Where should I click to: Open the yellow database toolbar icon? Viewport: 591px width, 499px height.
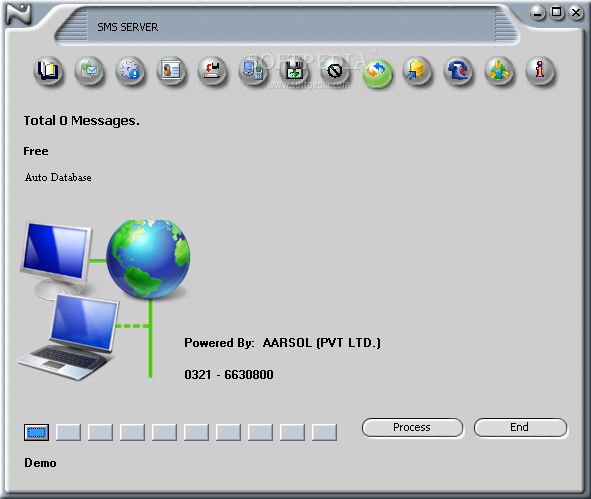(417, 71)
